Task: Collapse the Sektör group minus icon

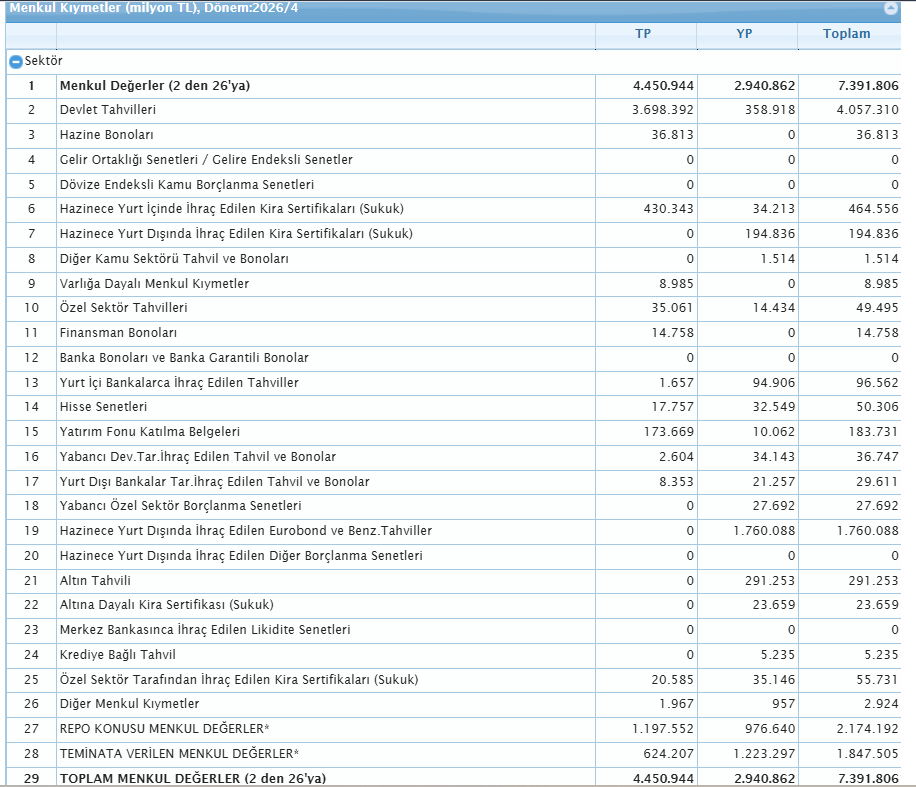Action: 16,61
